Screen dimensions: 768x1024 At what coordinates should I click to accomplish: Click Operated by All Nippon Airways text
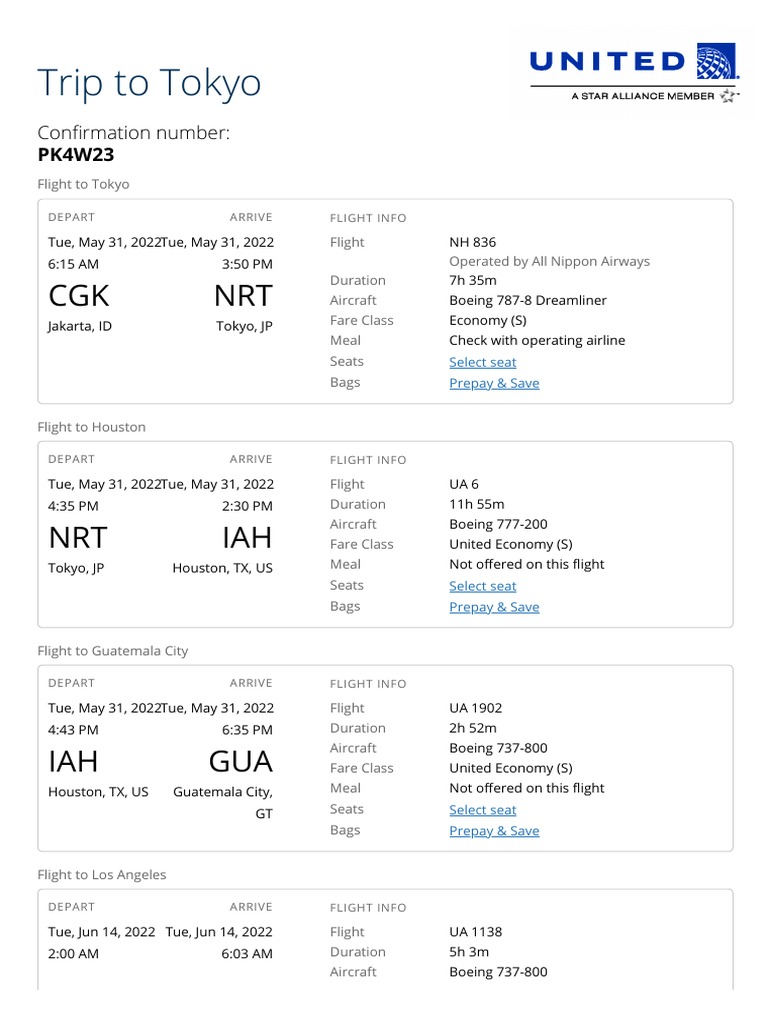[549, 261]
